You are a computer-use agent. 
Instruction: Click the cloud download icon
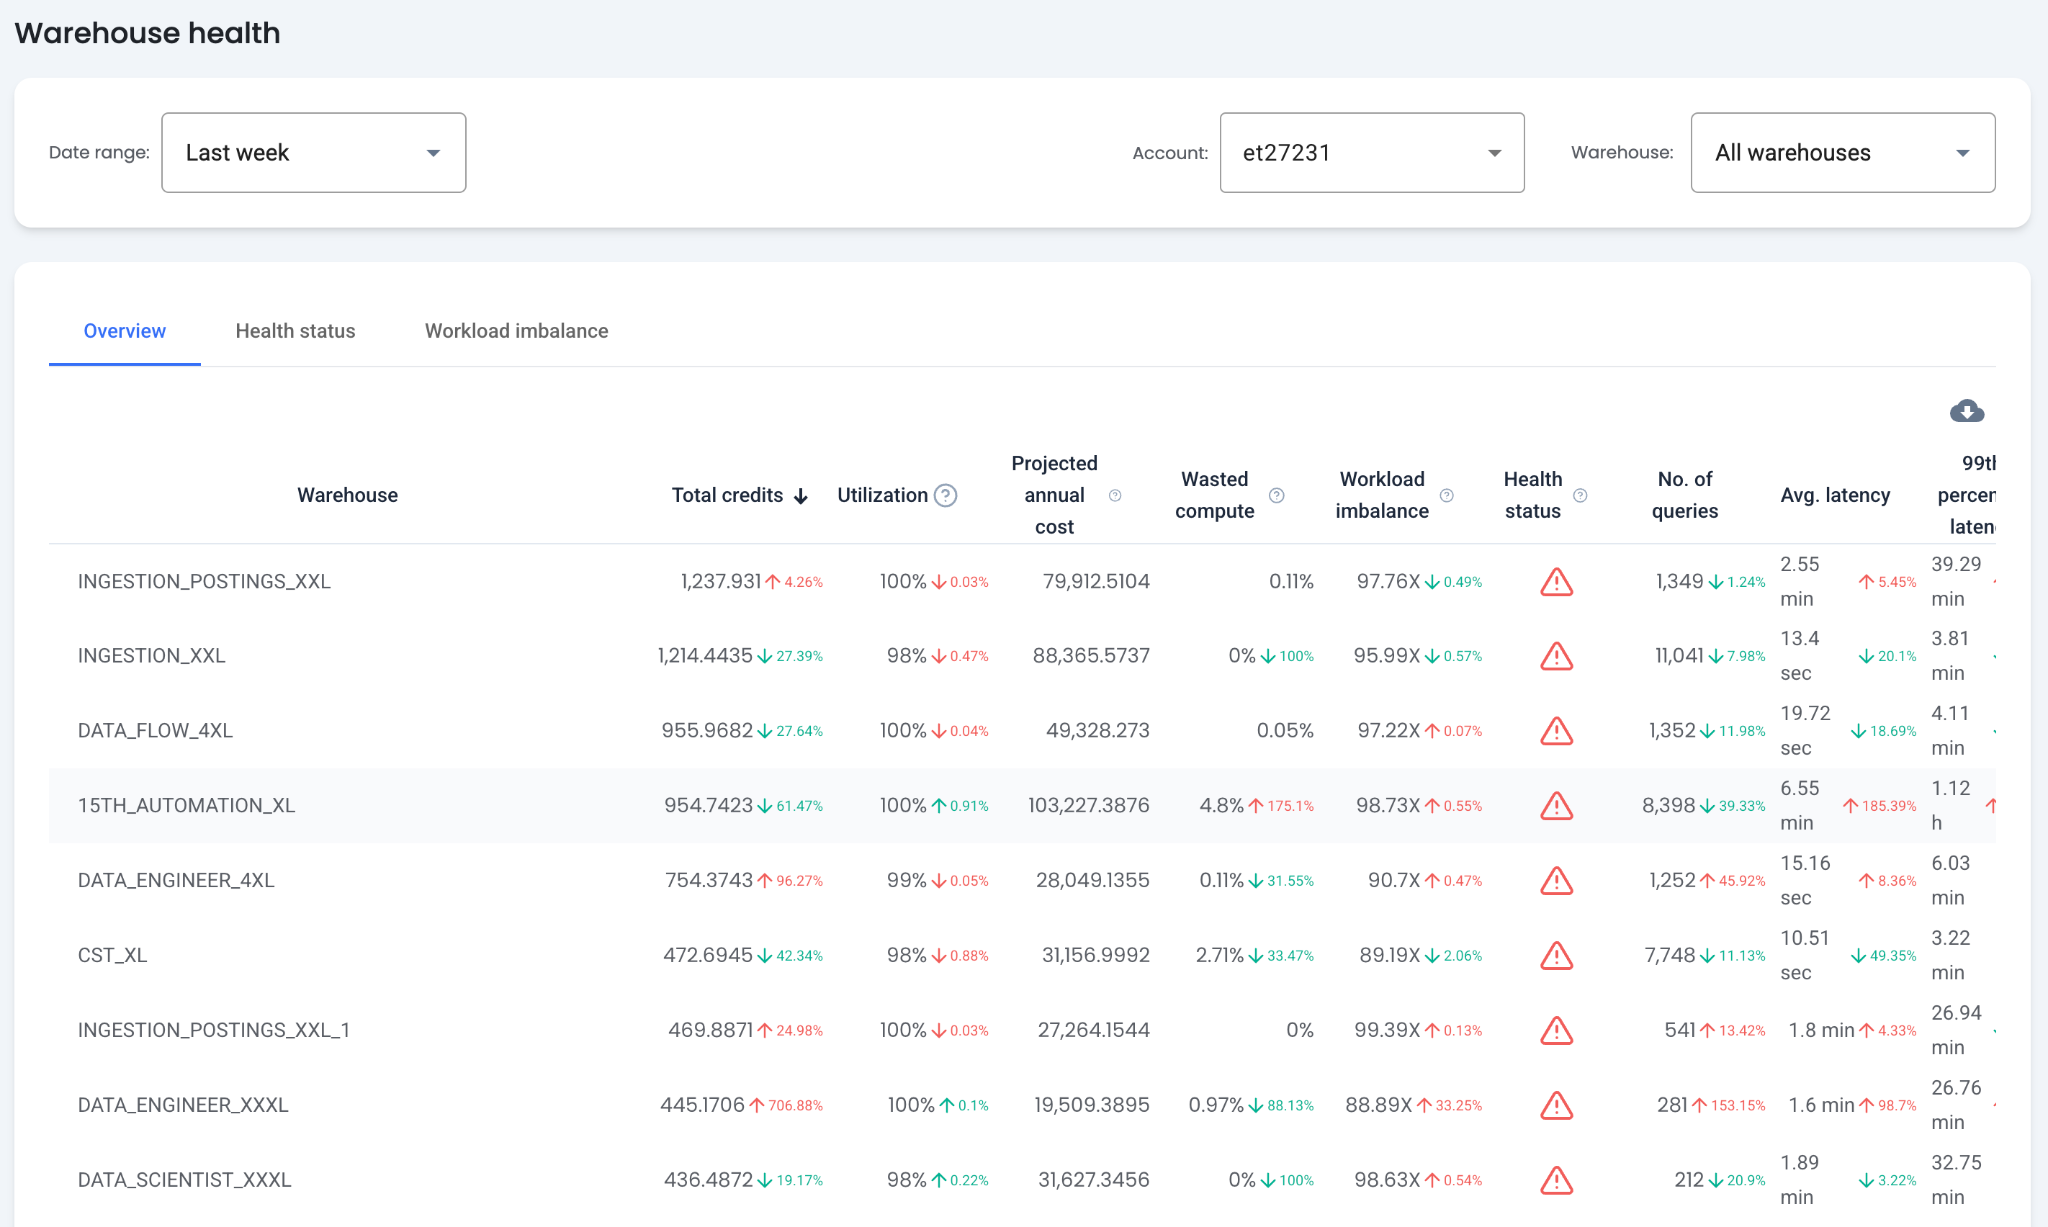tap(1966, 411)
